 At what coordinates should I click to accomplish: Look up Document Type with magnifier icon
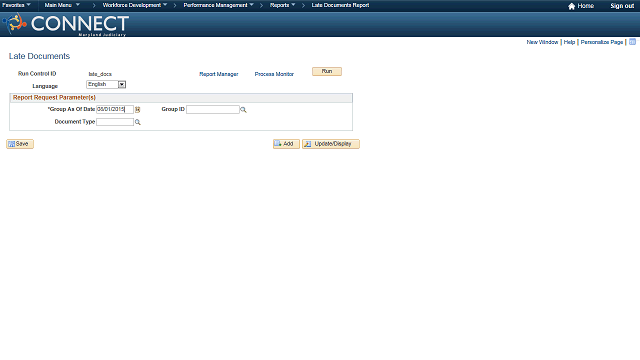138,122
